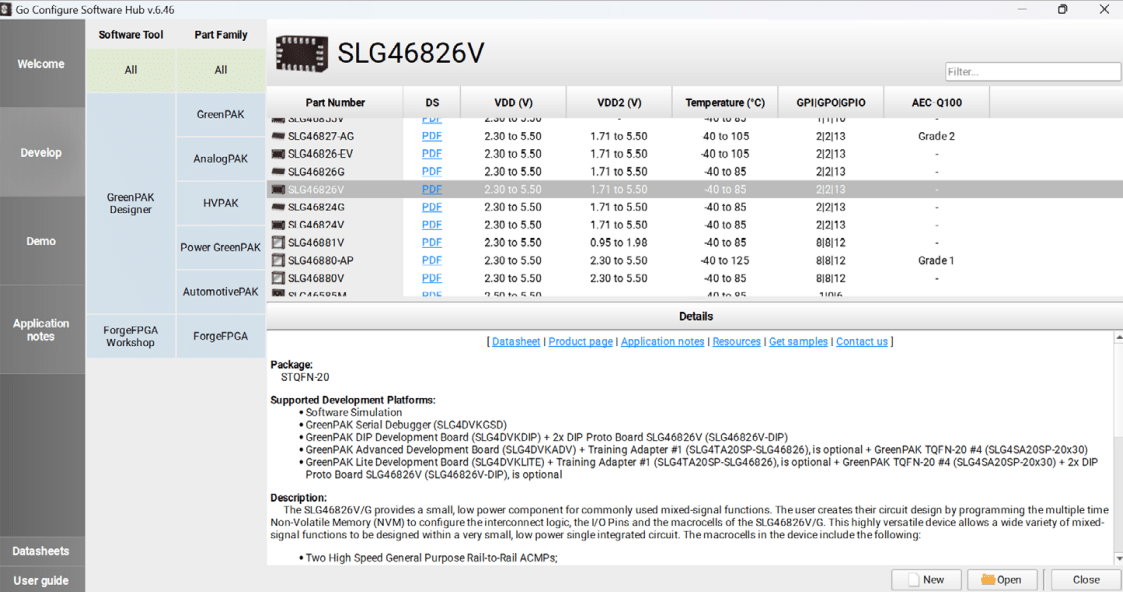Image resolution: width=1123 pixels, height=592 pixels.
Task: Open PDF datasheet for SLG46826G
Action: [x=432, y=172]
